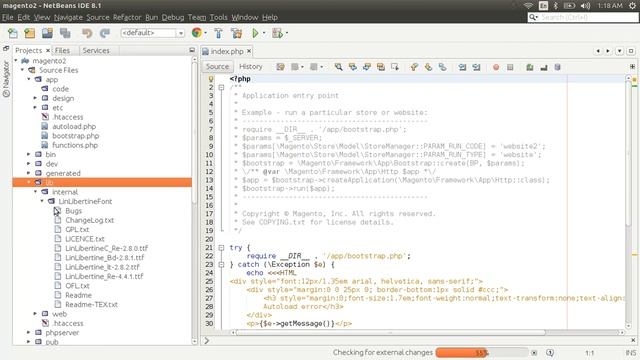The width and height of the screenshot is (640, 360).
Task: Click the red Start Macro Recording icon
Action: point(496,67)
